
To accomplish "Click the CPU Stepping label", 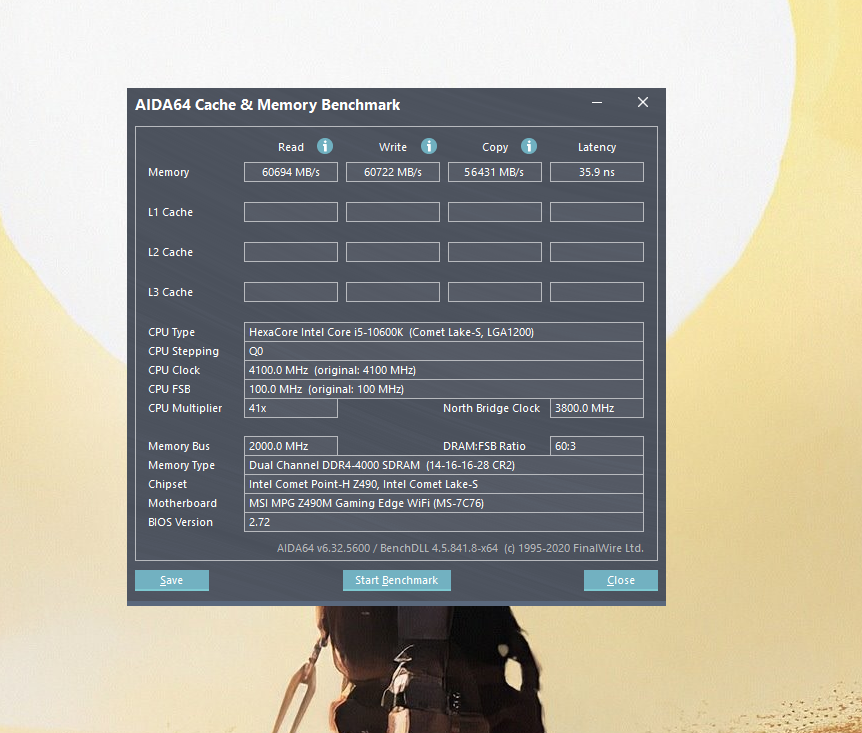I will [x=184, y=351].
